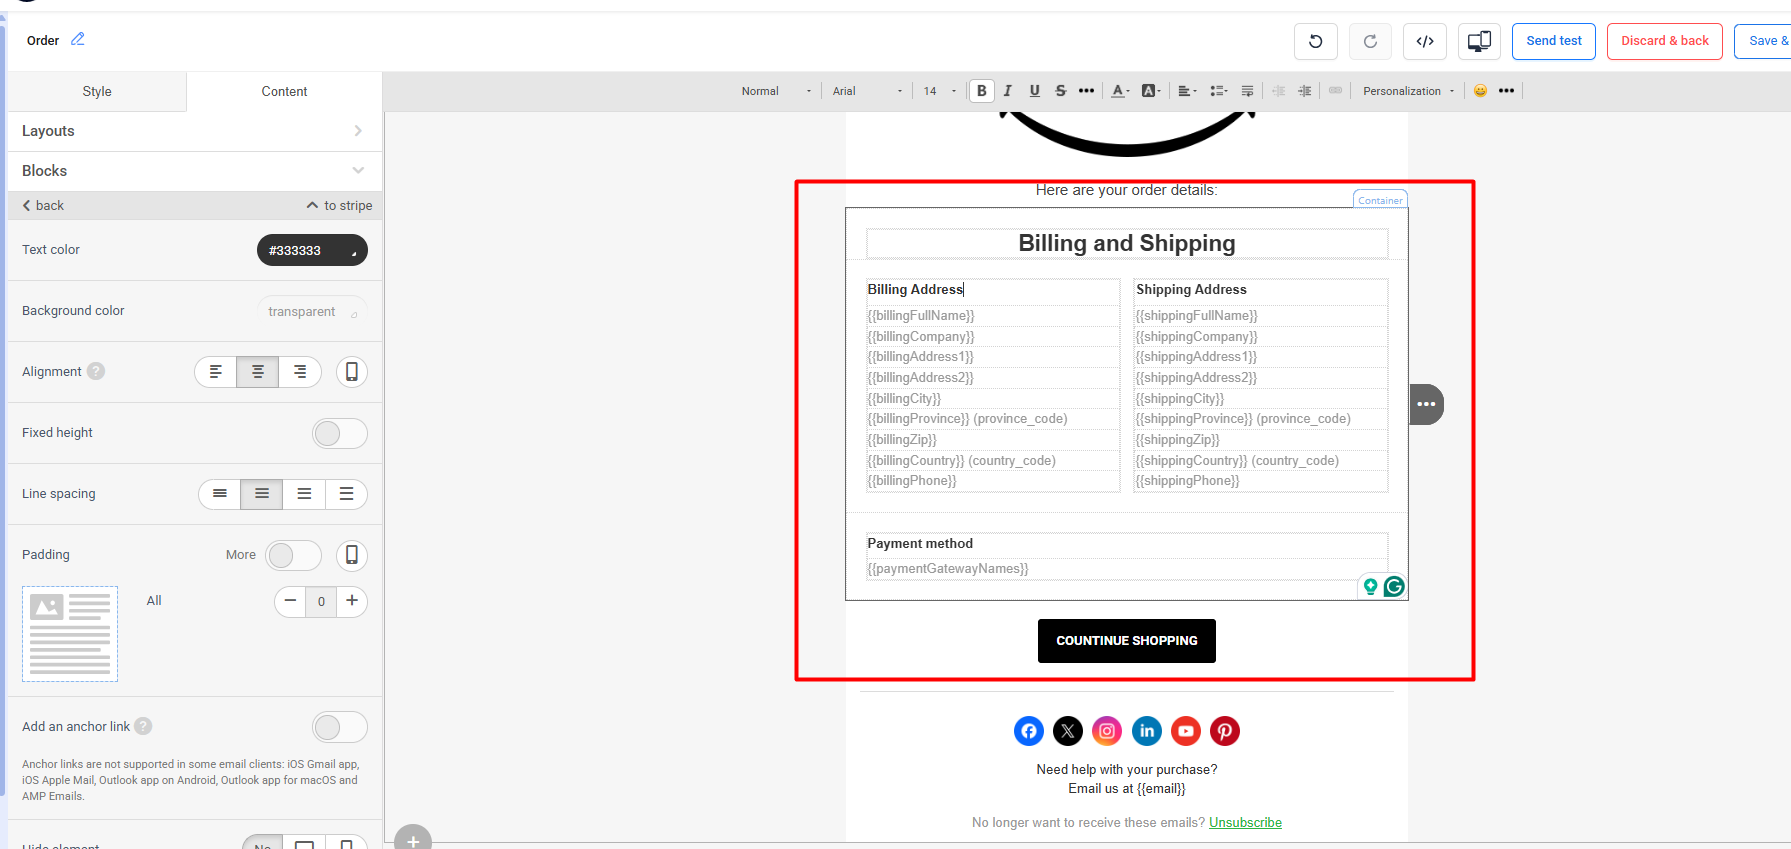The height and width of the screenshot is (849, 1791).
Task: Open the Arial font family dropdown
Action: tap(867, 91)
